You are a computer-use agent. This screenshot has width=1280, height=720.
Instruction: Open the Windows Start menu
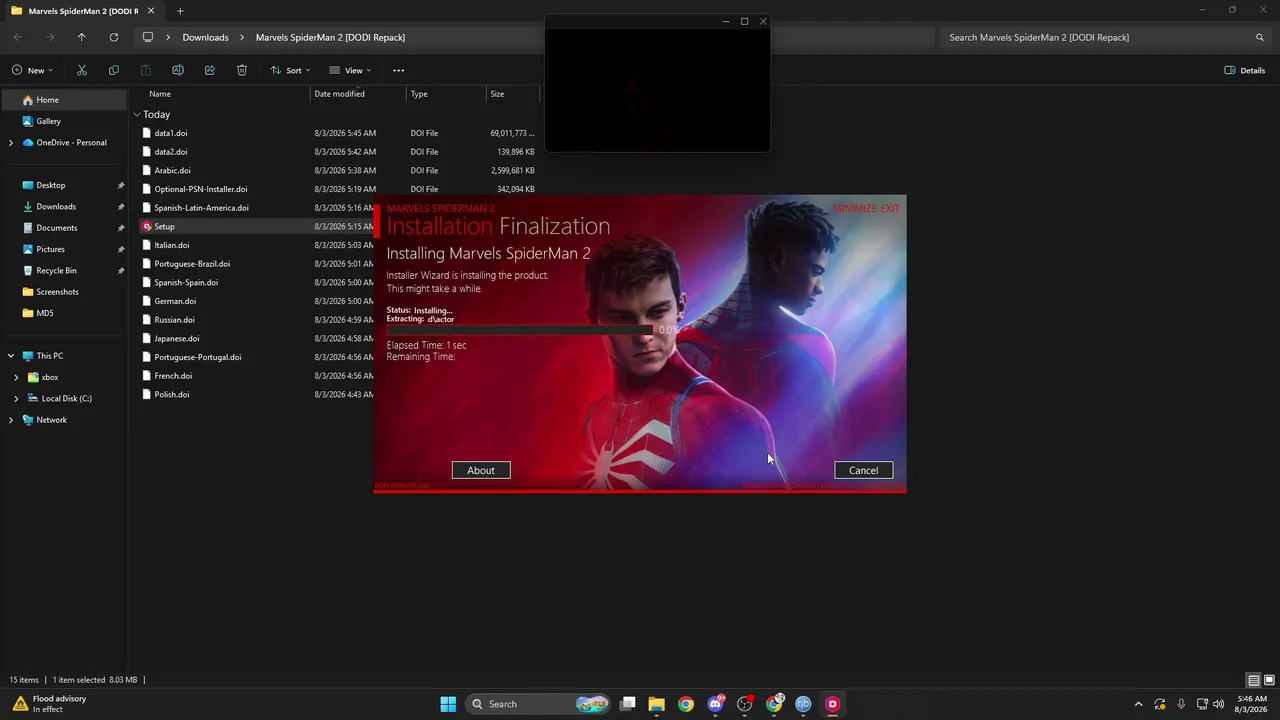coord(448,704)
